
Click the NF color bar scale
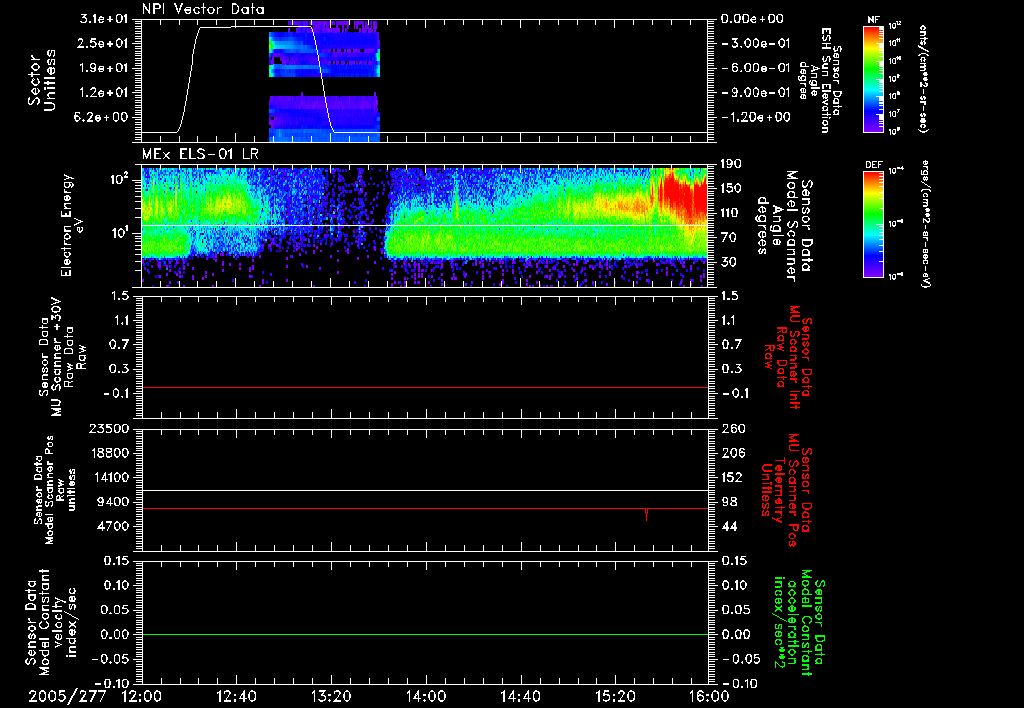874,78
